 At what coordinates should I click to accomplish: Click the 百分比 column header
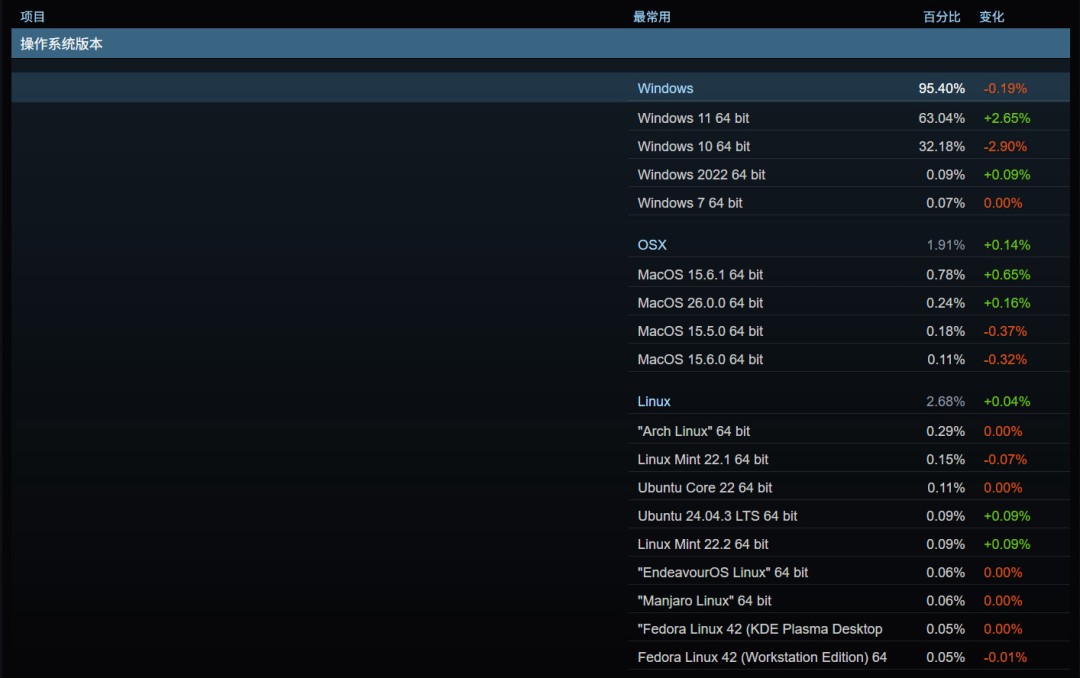point(940,16)
